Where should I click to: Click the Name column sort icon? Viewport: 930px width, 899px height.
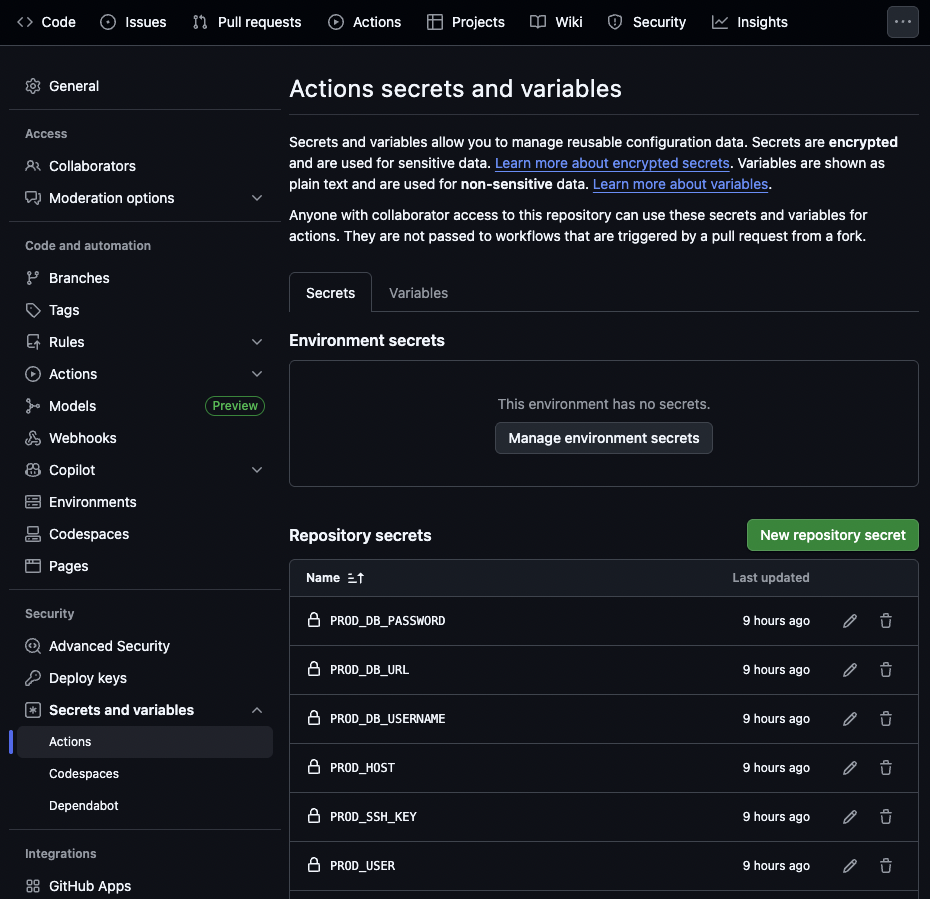tap(356, 578)
